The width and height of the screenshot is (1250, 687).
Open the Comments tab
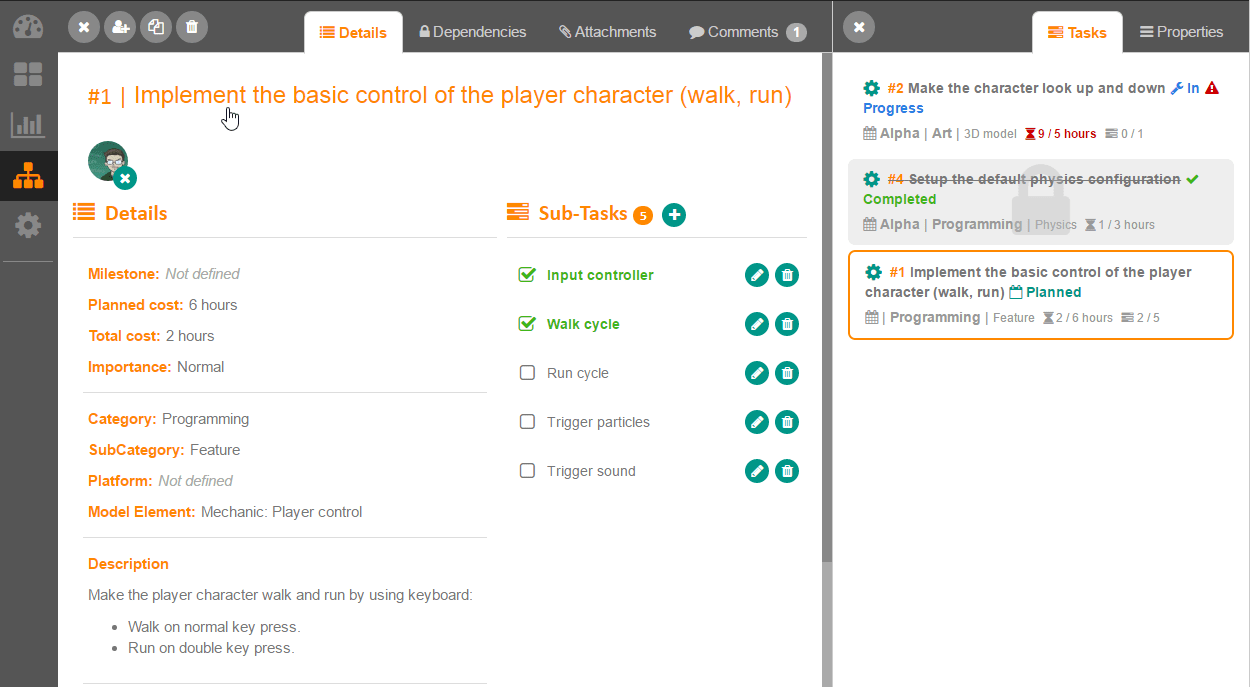pos(746,32)
